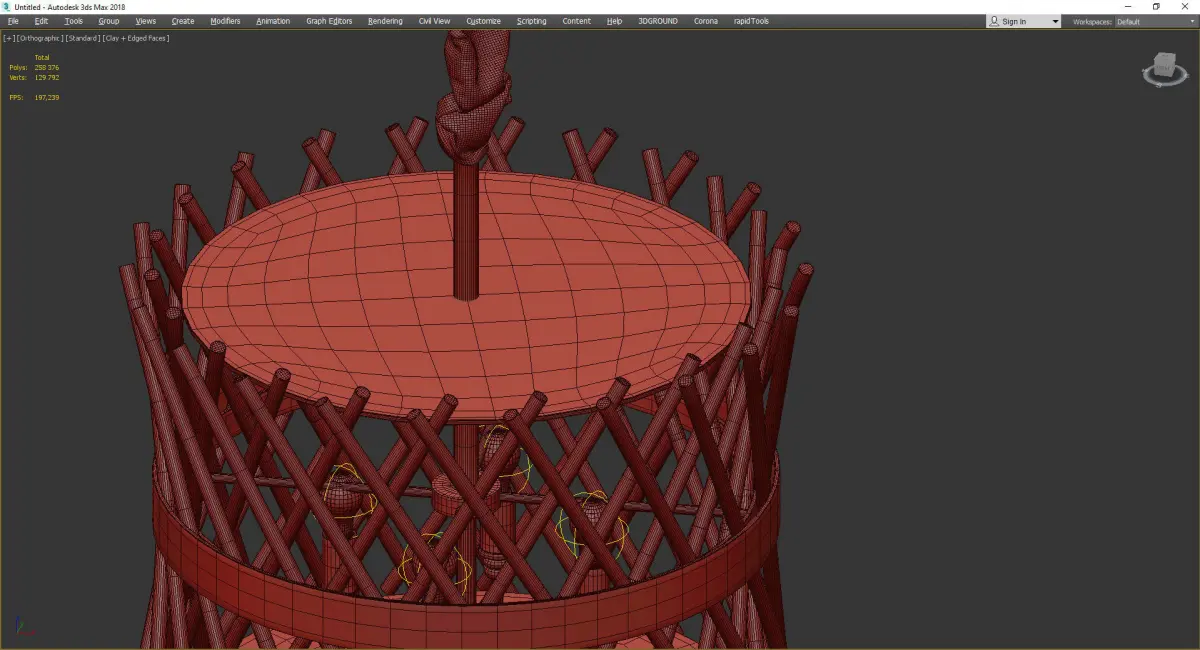Open the rapidTools menu
This screenshot has height=650, width=1200.
tap(750, 21)
